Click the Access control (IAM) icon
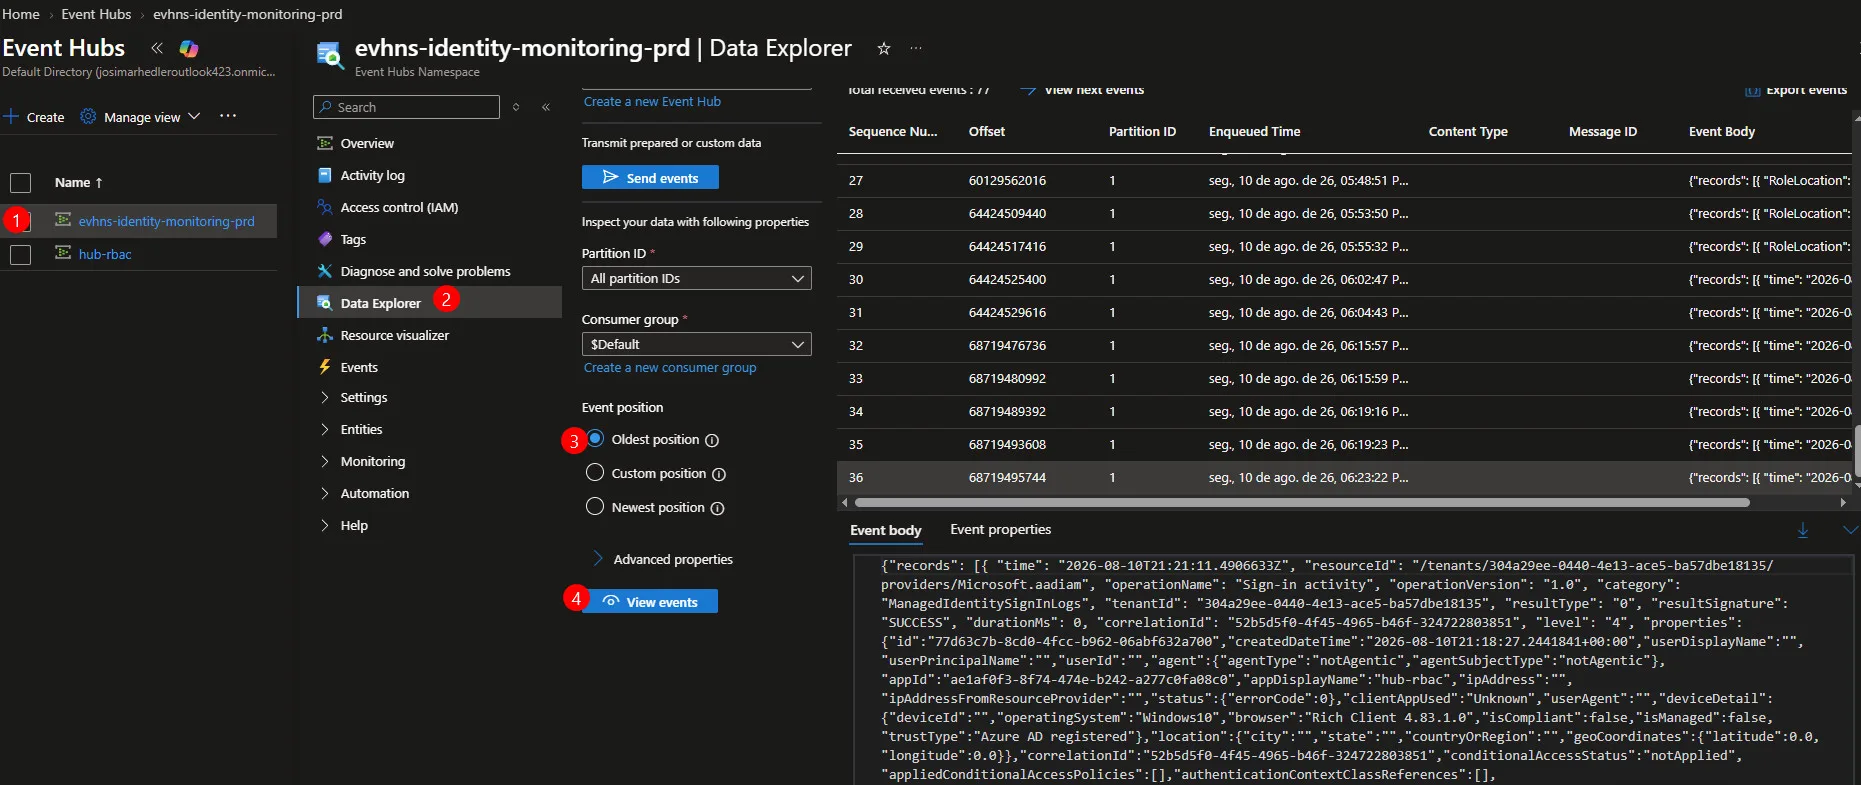The image size is (1861, 785). click(325, 207)
